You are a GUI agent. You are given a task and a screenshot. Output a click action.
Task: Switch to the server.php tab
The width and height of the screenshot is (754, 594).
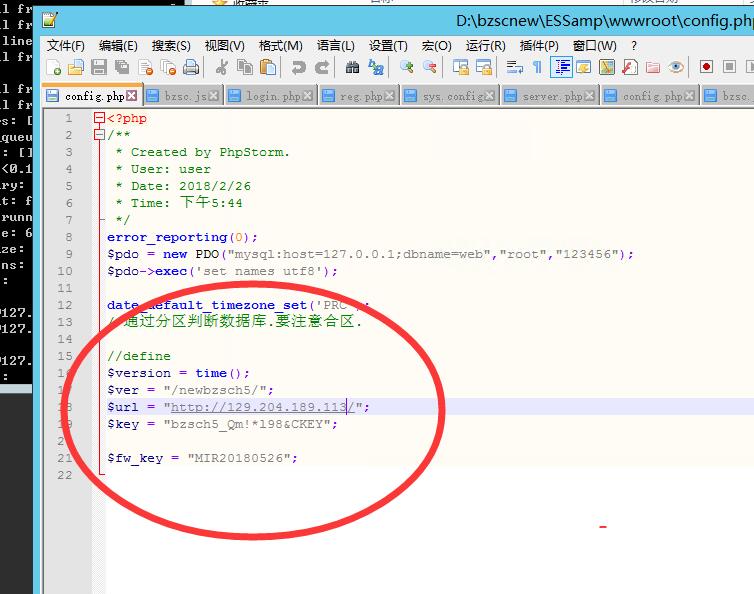pyautogui.click(x=549, y=96)
